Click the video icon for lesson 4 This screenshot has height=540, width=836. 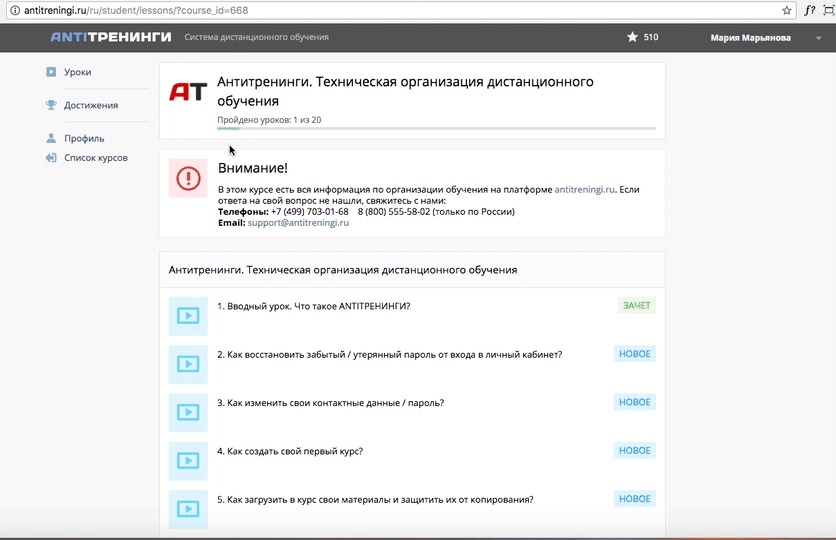[188, 461]
